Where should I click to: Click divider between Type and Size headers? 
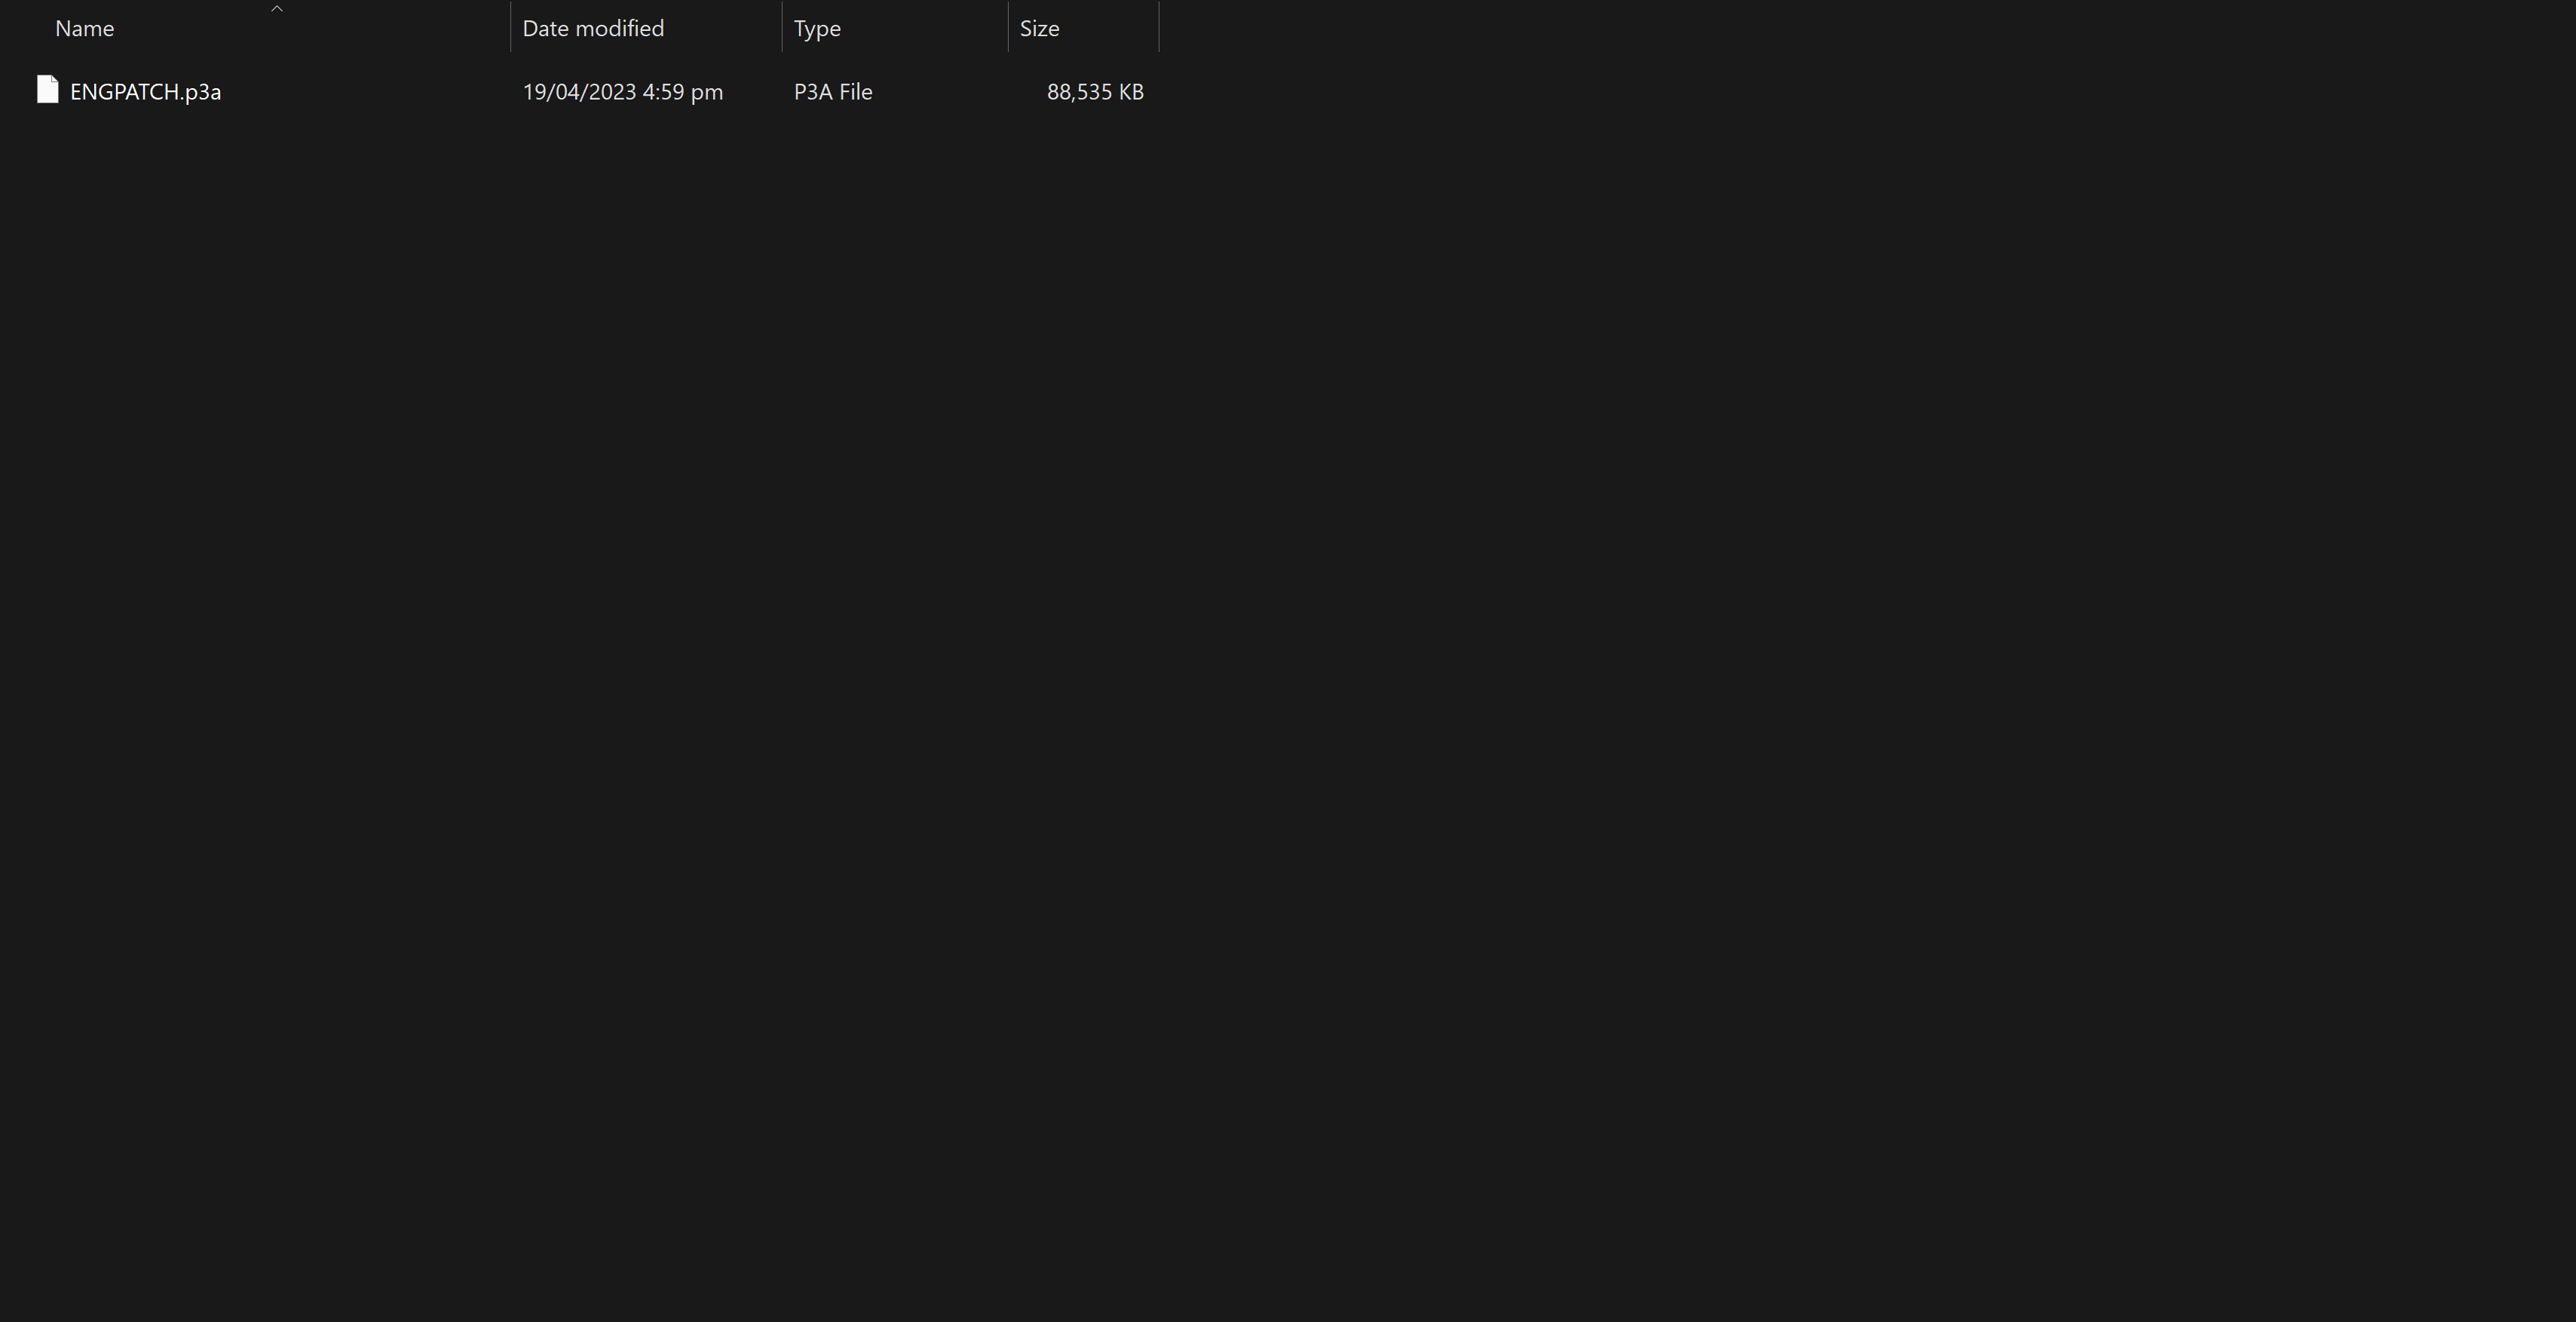tap(1008, 28)
